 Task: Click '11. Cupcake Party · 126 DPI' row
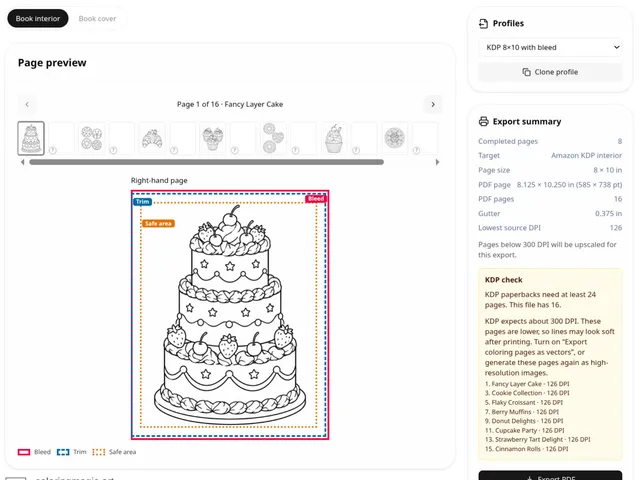(524, 430)
